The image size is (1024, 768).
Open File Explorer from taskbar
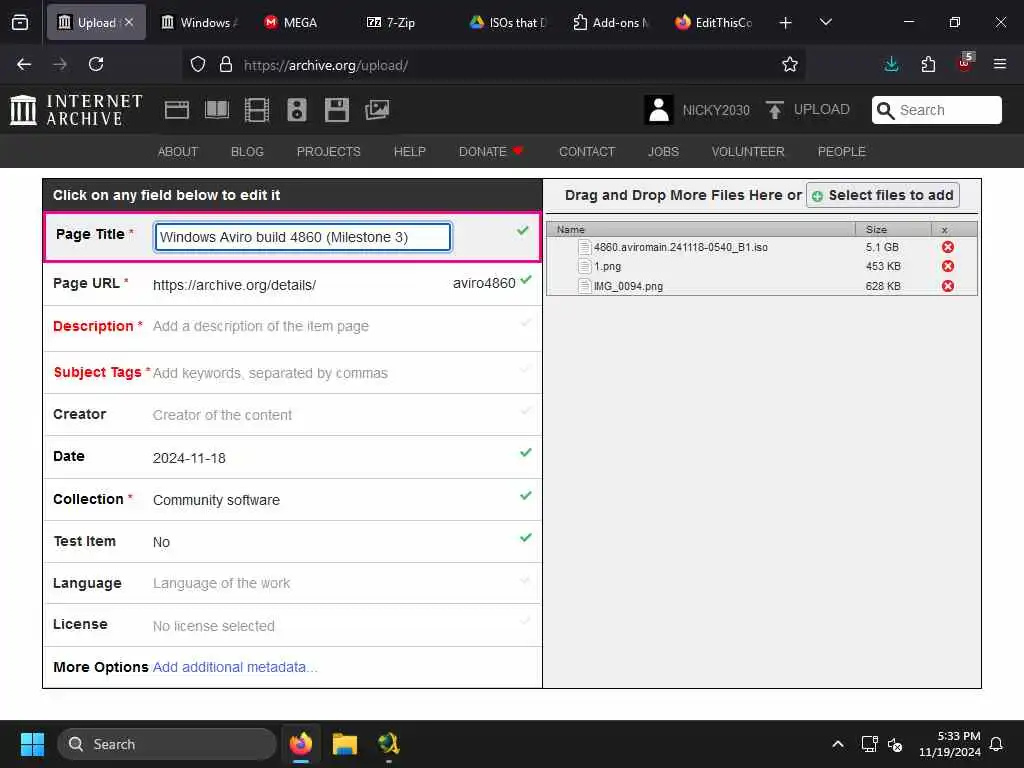344,744
